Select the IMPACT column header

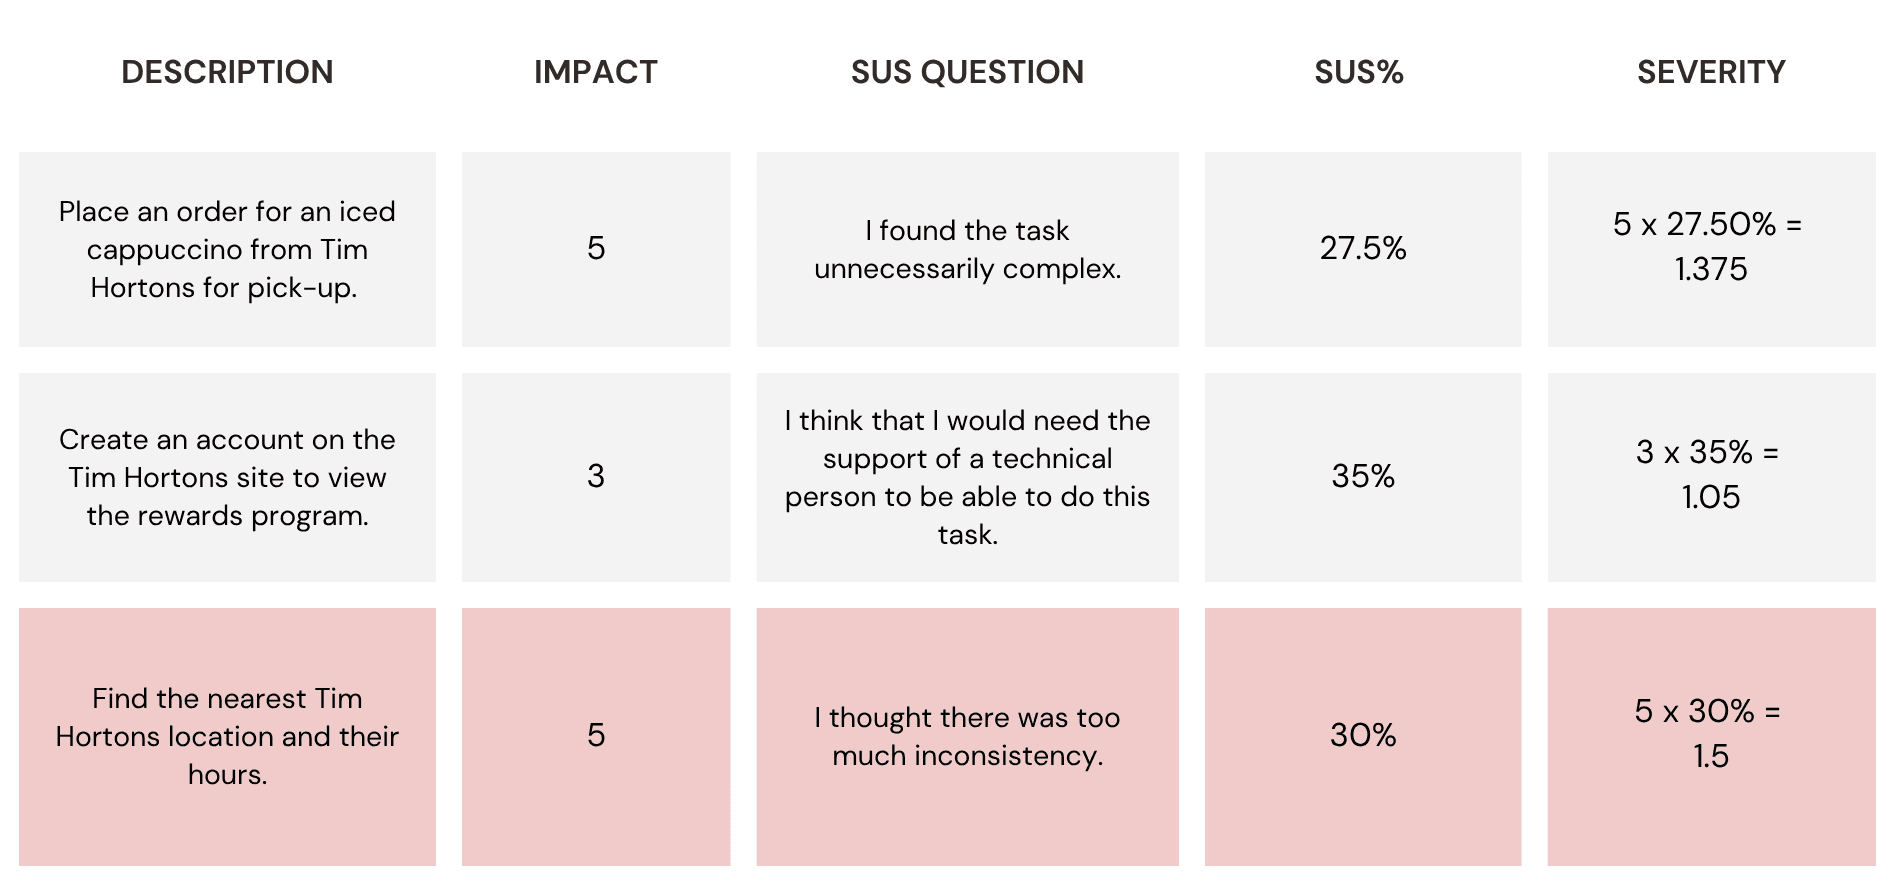tap(596, 72)
